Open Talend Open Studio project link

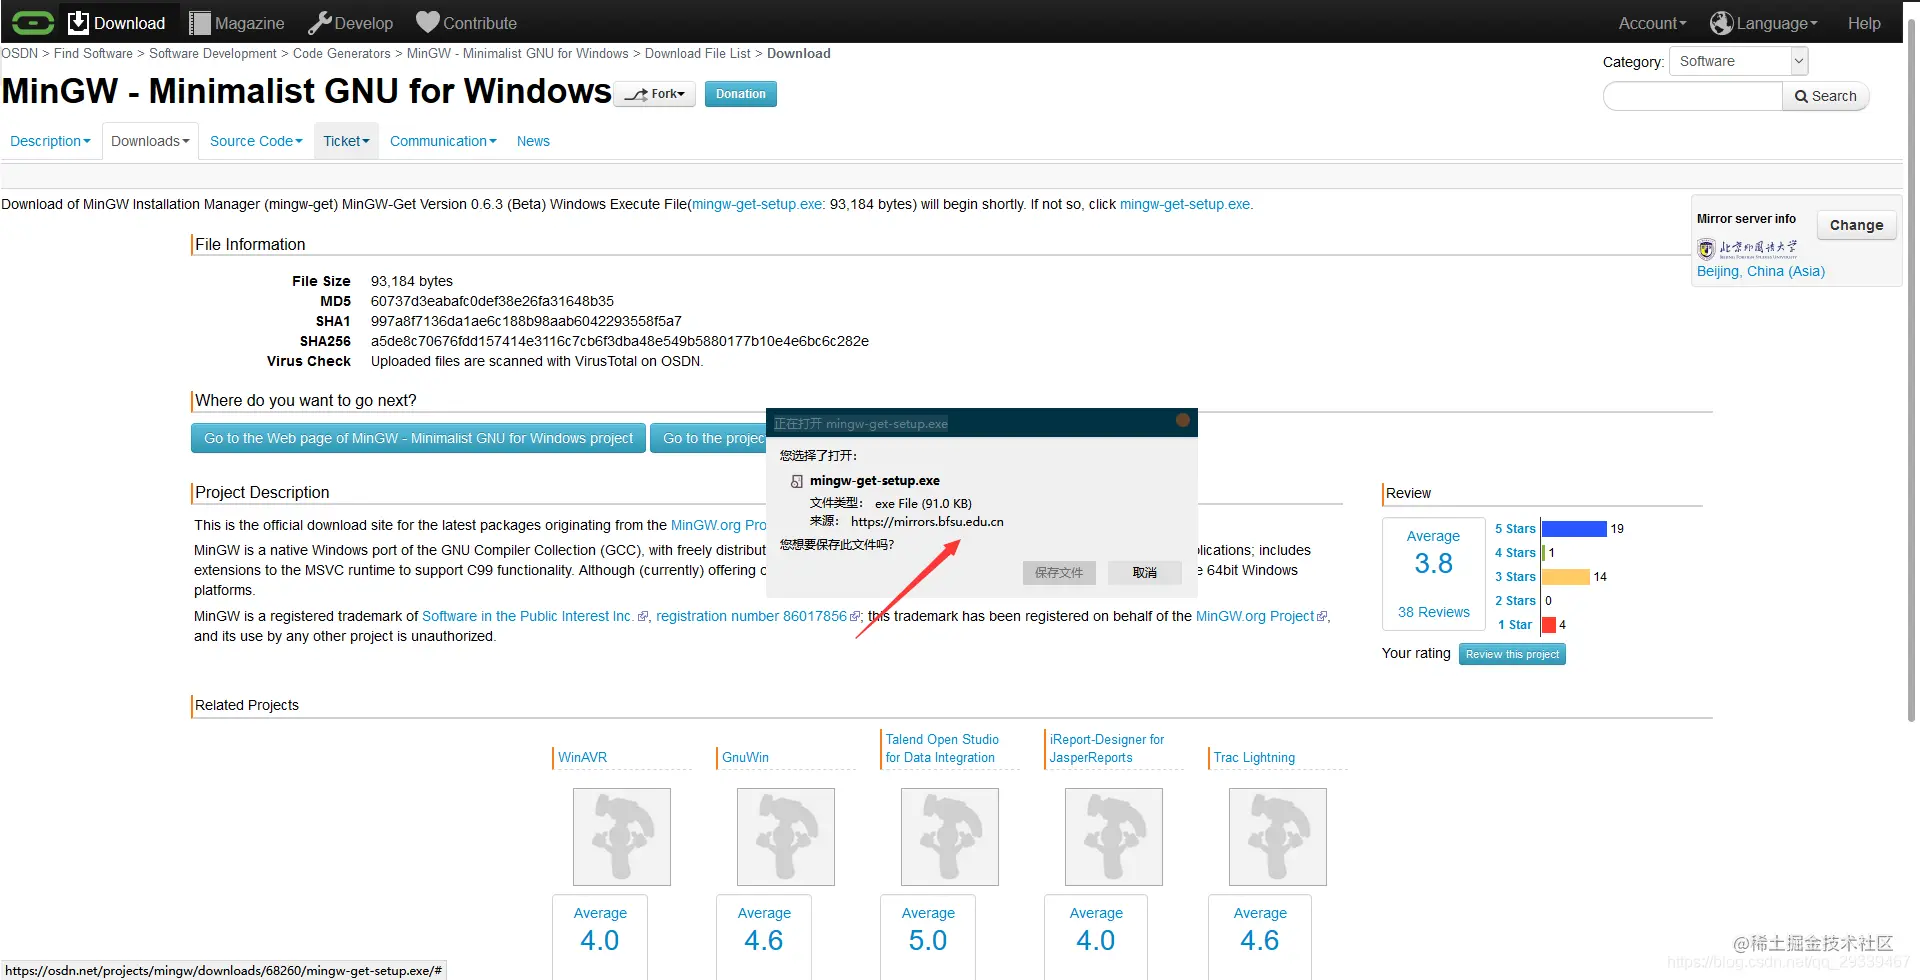coord(942,749)
